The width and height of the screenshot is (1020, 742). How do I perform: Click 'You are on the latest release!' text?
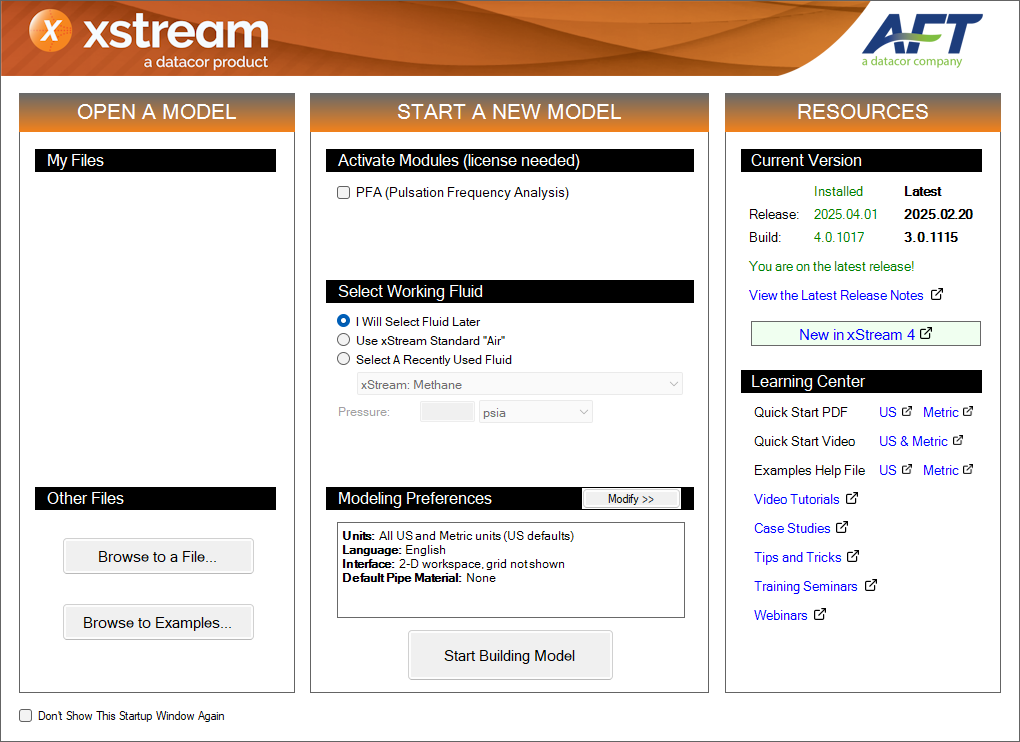point(831,267)
